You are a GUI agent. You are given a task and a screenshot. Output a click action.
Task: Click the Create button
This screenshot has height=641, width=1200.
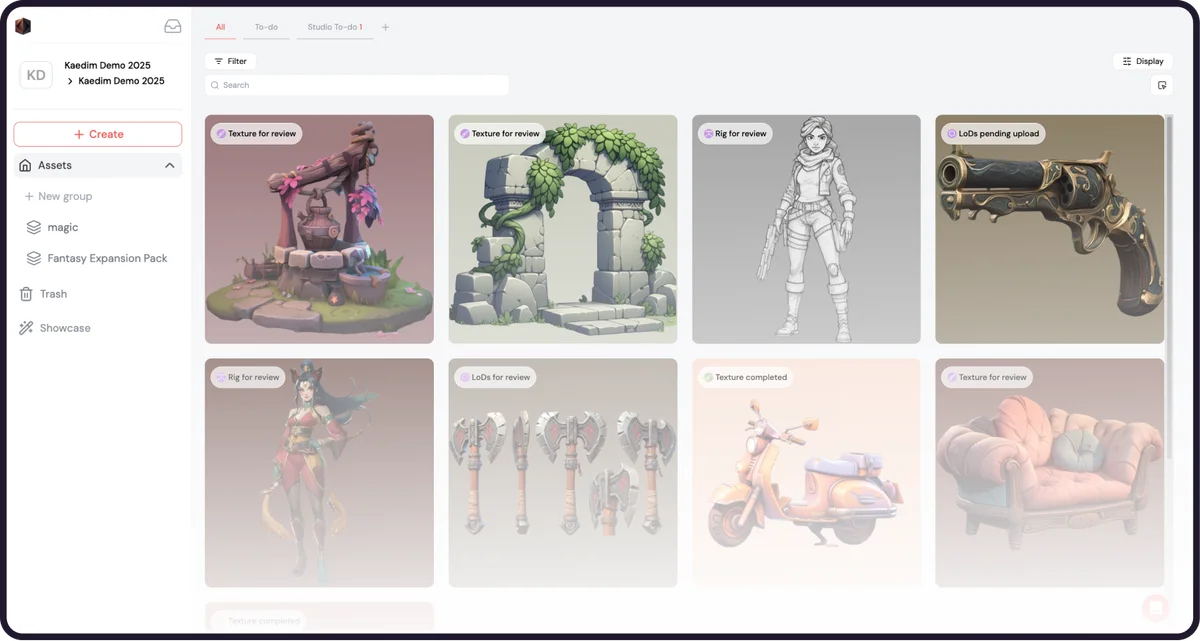point(97,134)
